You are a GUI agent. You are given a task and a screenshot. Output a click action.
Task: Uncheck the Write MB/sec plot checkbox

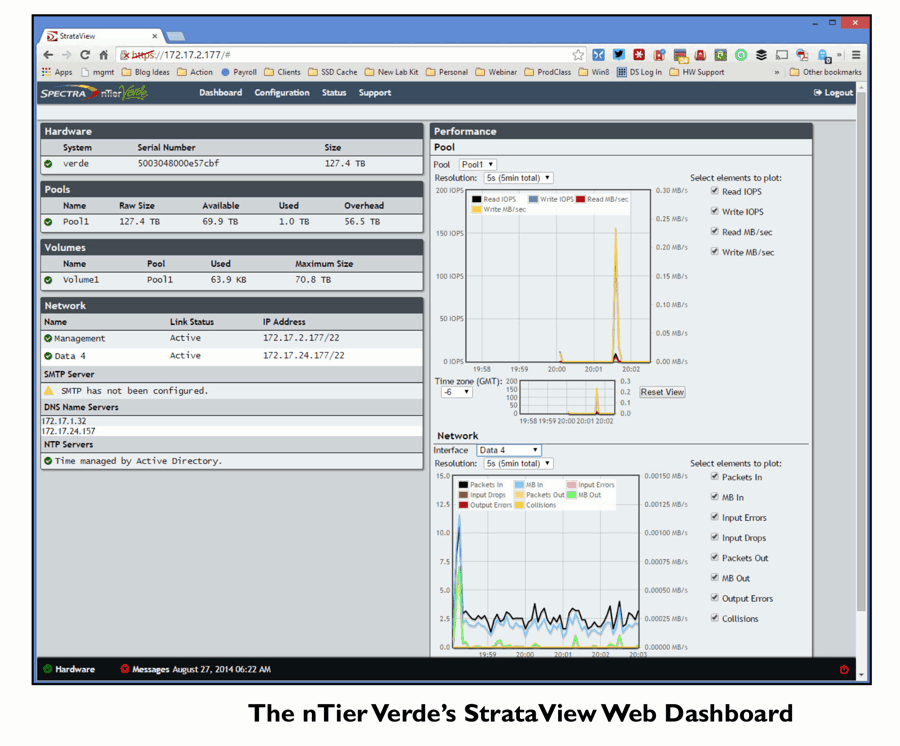pyautogui.click(x=715, y=251)
